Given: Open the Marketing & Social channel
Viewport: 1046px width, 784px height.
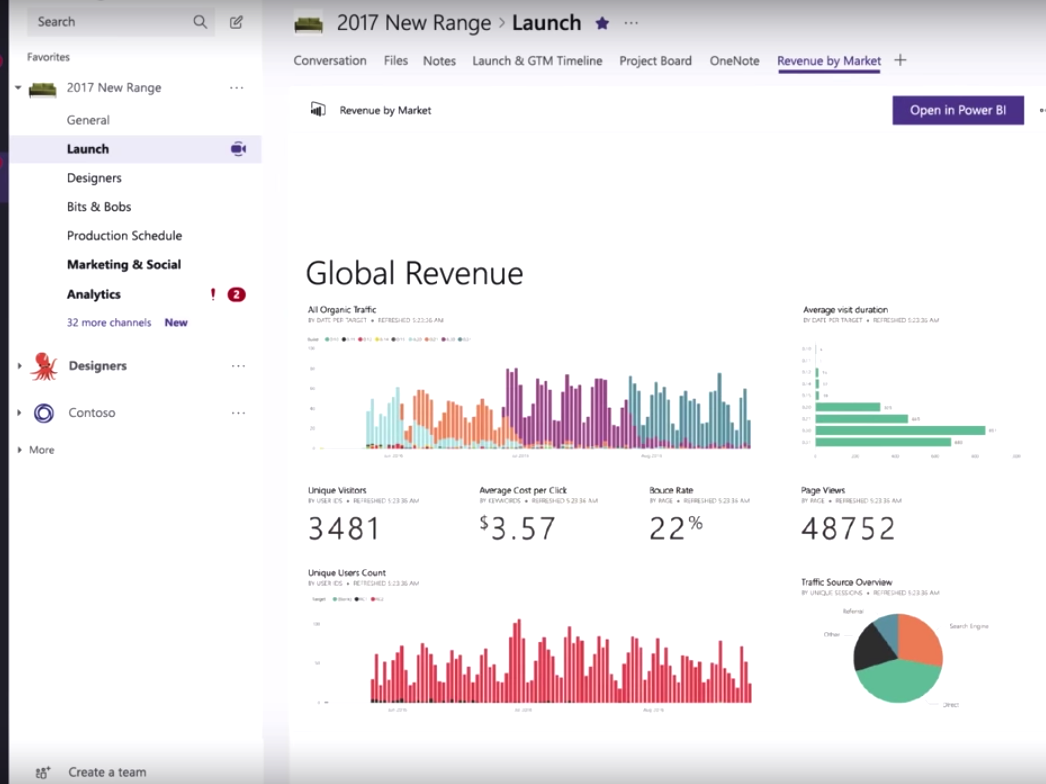Looking at the screenshot, I should click(x=123, y=264).
